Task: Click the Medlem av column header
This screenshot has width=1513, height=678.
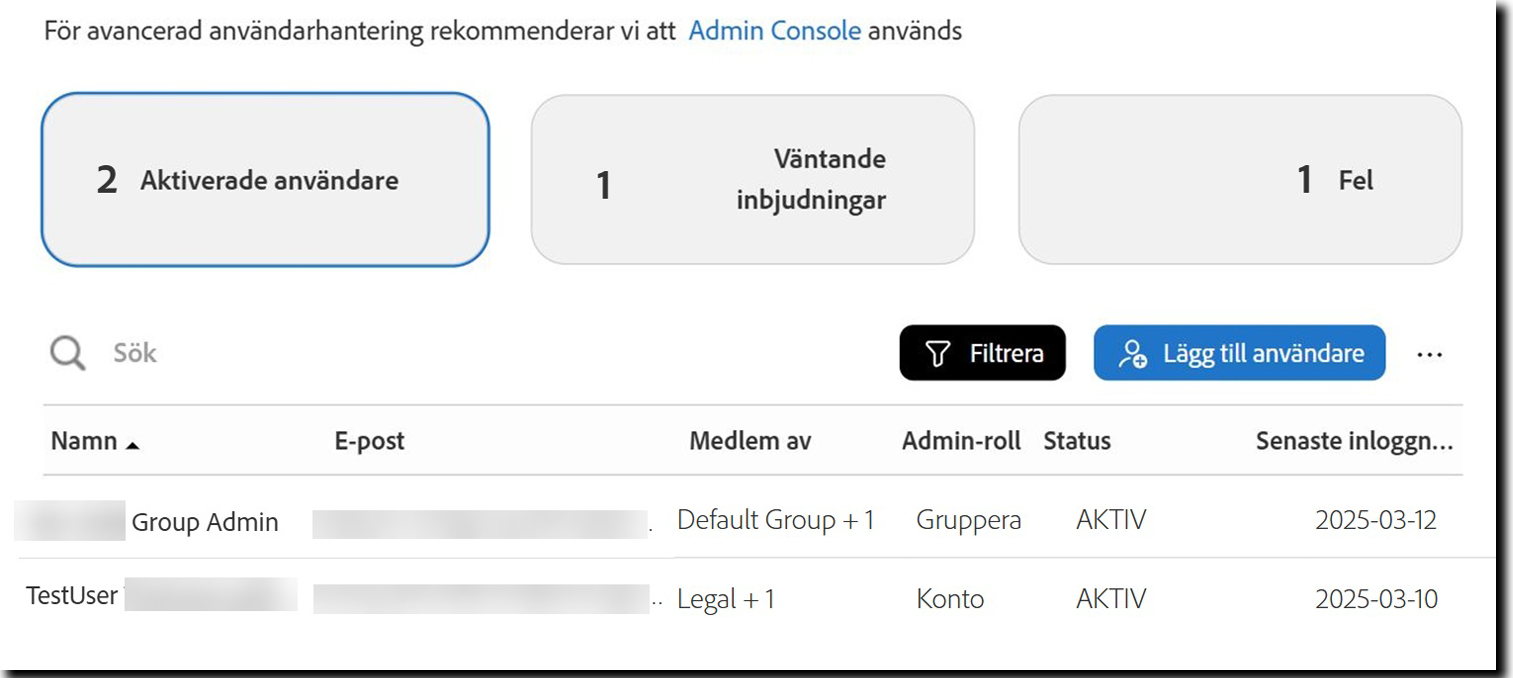Action: (752, 440)
